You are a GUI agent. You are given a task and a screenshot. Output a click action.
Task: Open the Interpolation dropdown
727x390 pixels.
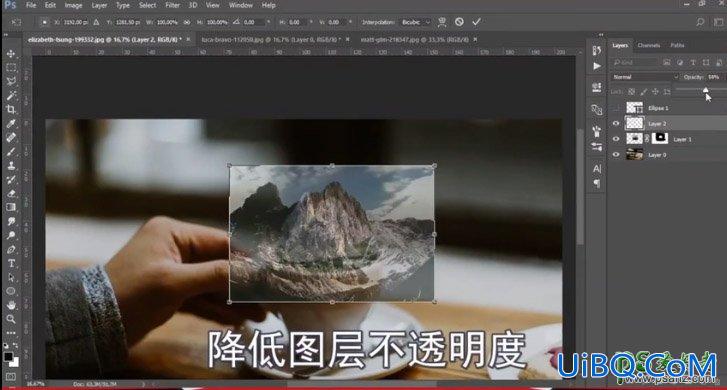click(x=415, y=22)
